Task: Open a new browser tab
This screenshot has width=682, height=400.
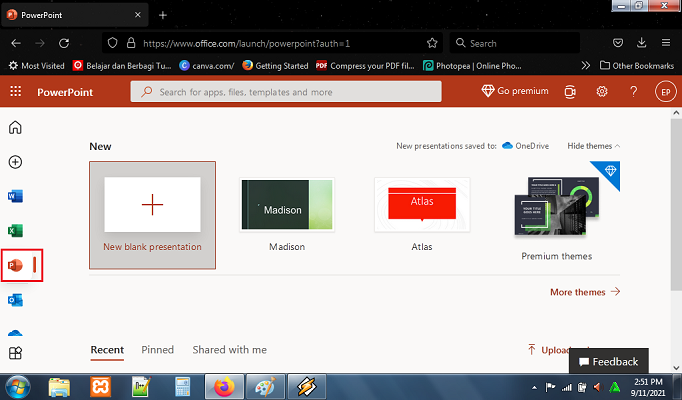Action: tap(163, 15)
